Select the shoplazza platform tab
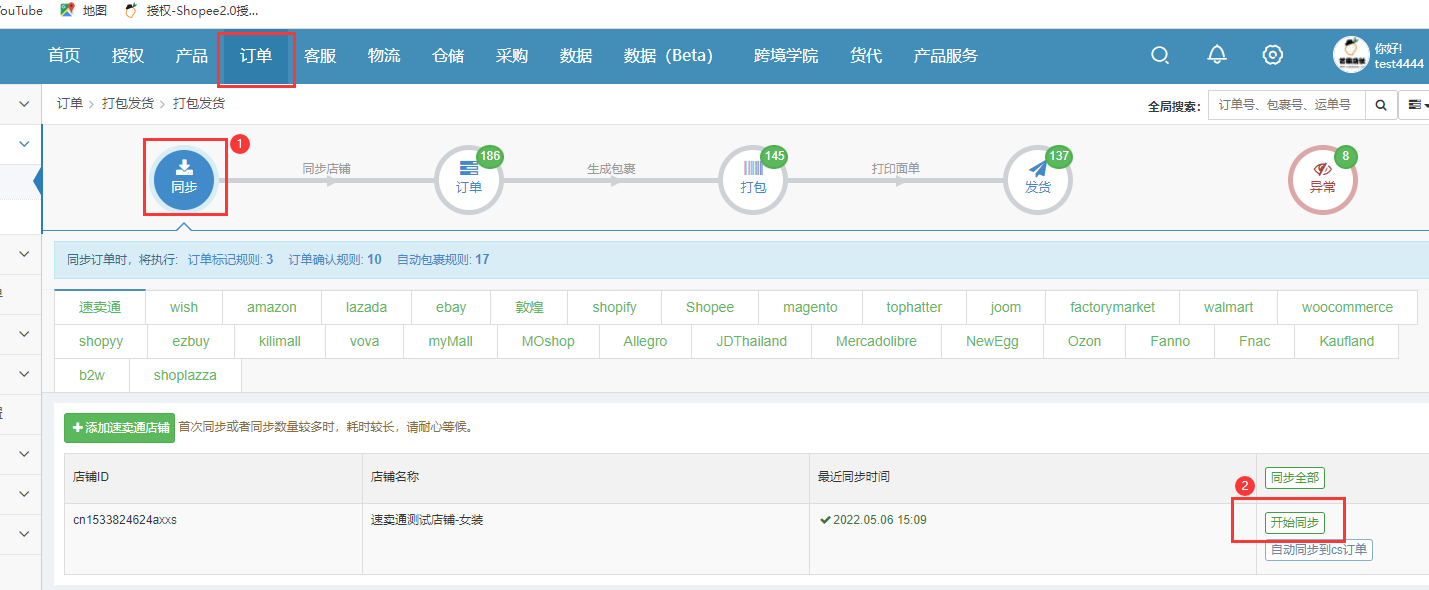The height and width of the screenshot is (590, 1429). [185, 375]
